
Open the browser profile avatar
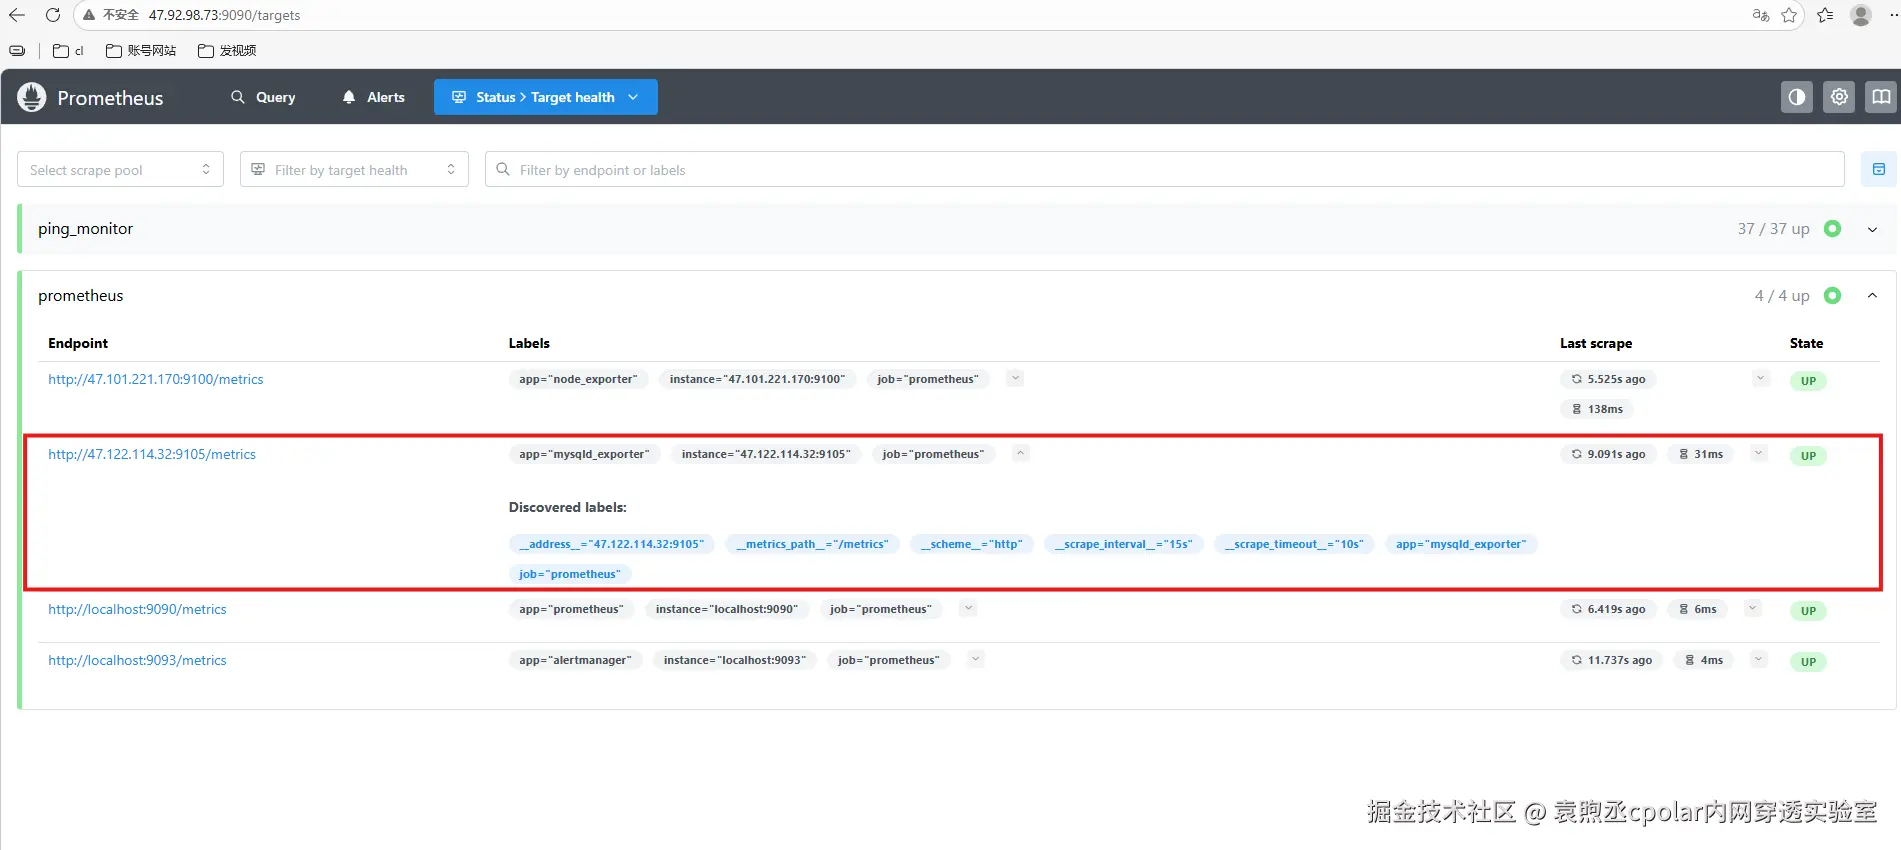pyautogui.click(x=1861, y=15)
